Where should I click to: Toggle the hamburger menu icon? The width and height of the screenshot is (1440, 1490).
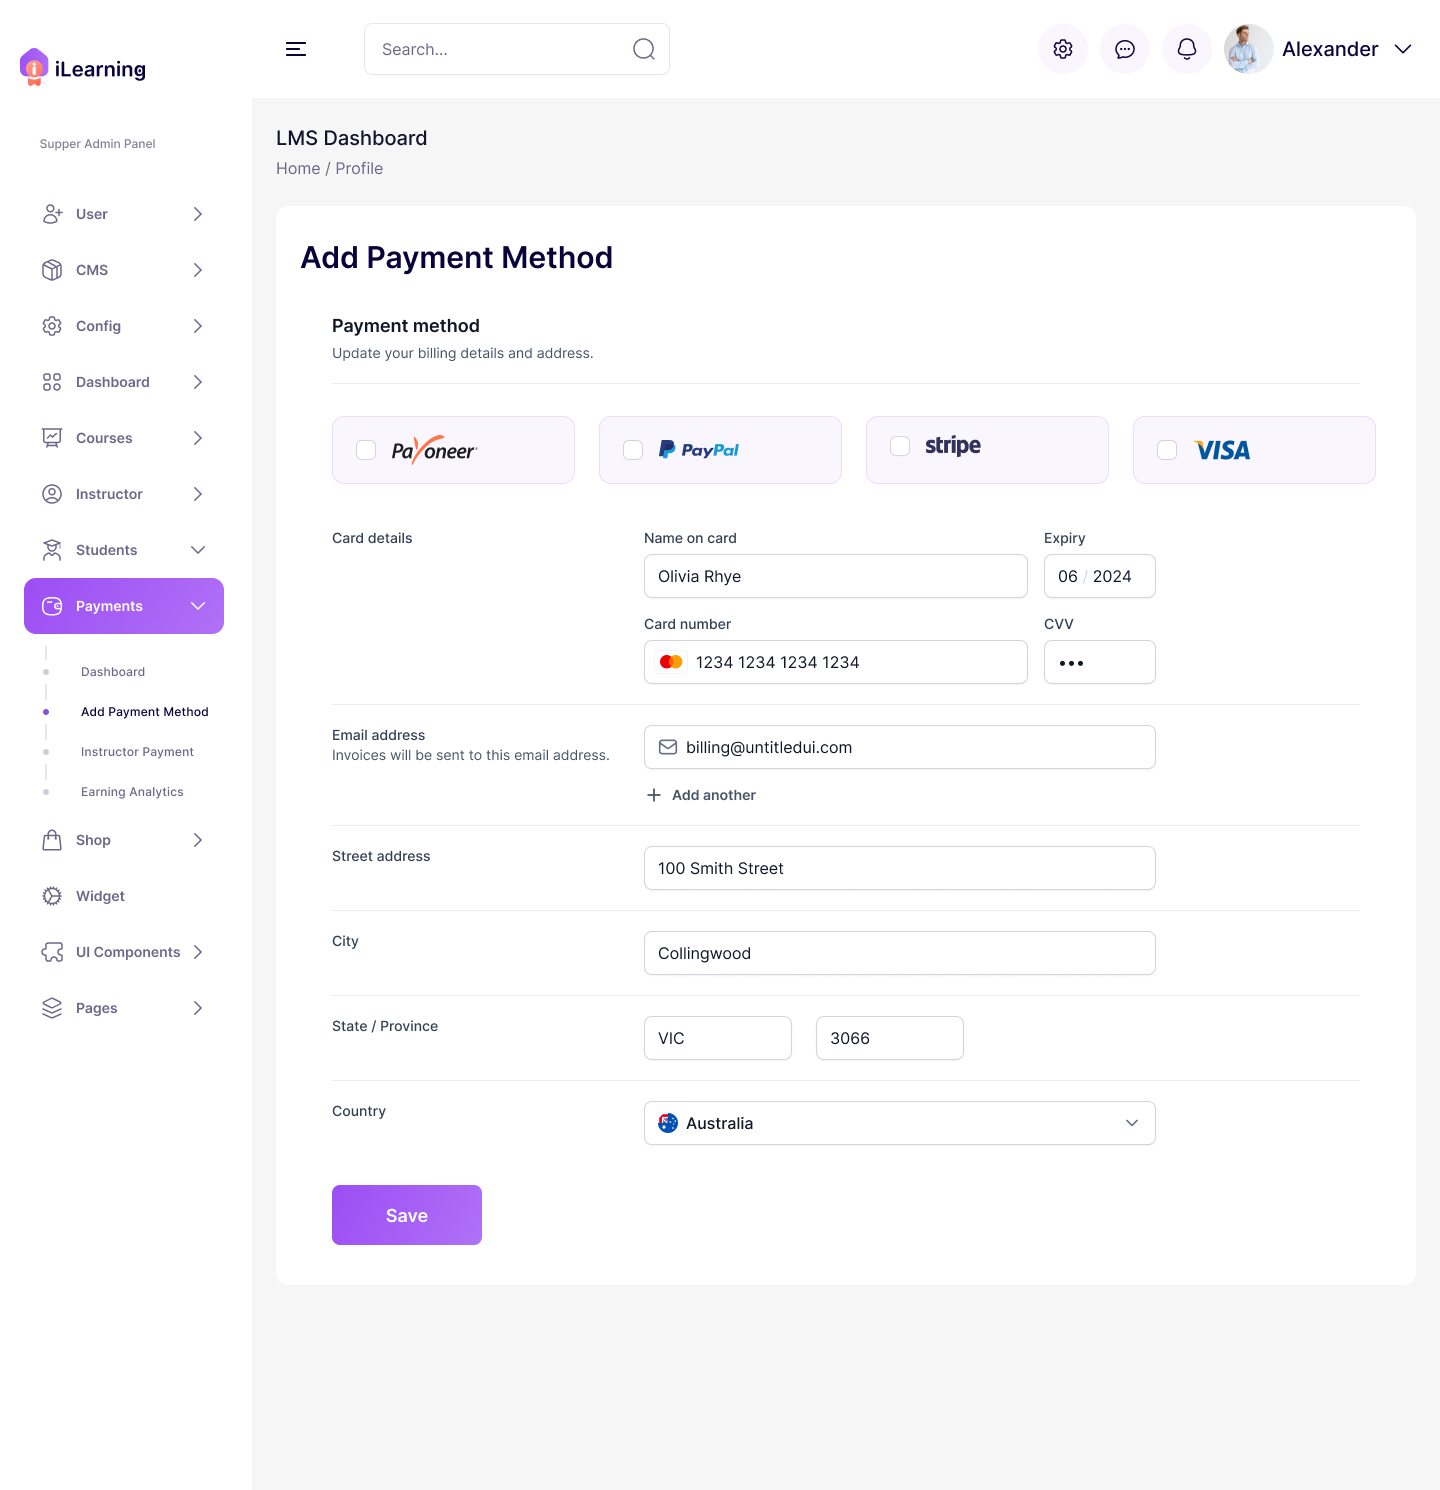click(296, 49)
